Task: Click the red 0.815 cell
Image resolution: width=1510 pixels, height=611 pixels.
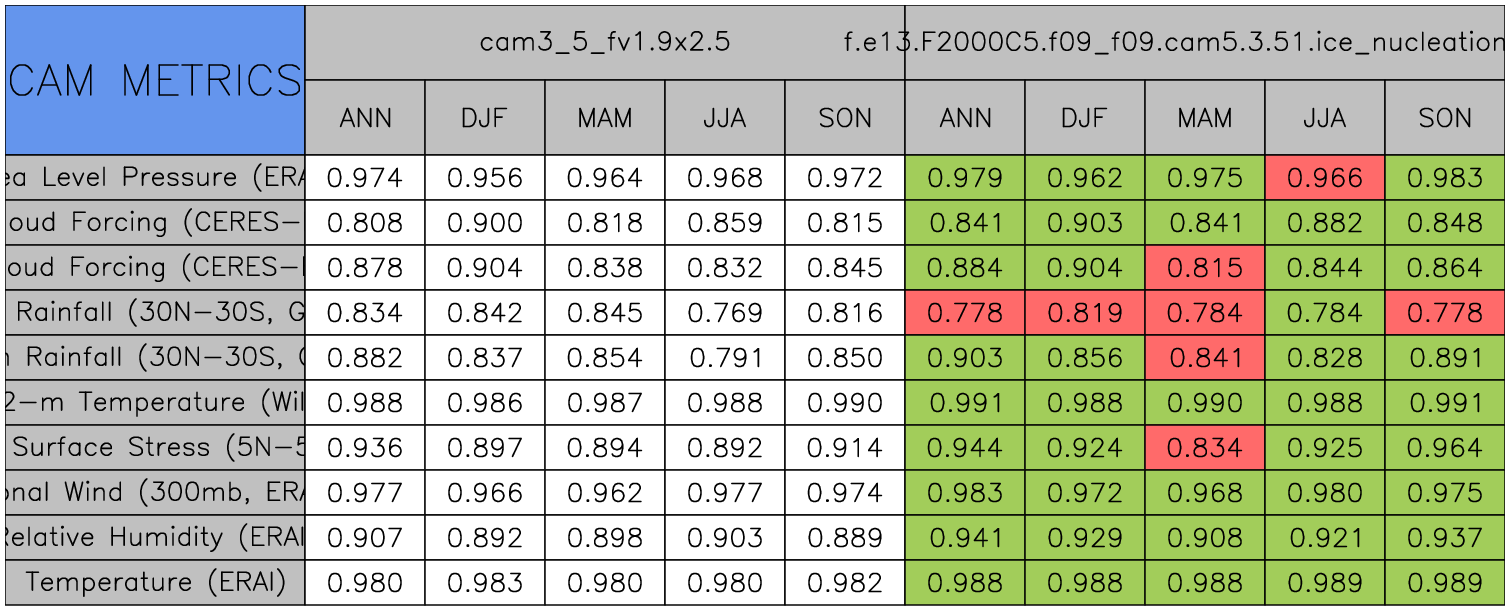Action: pos(1204,268)
